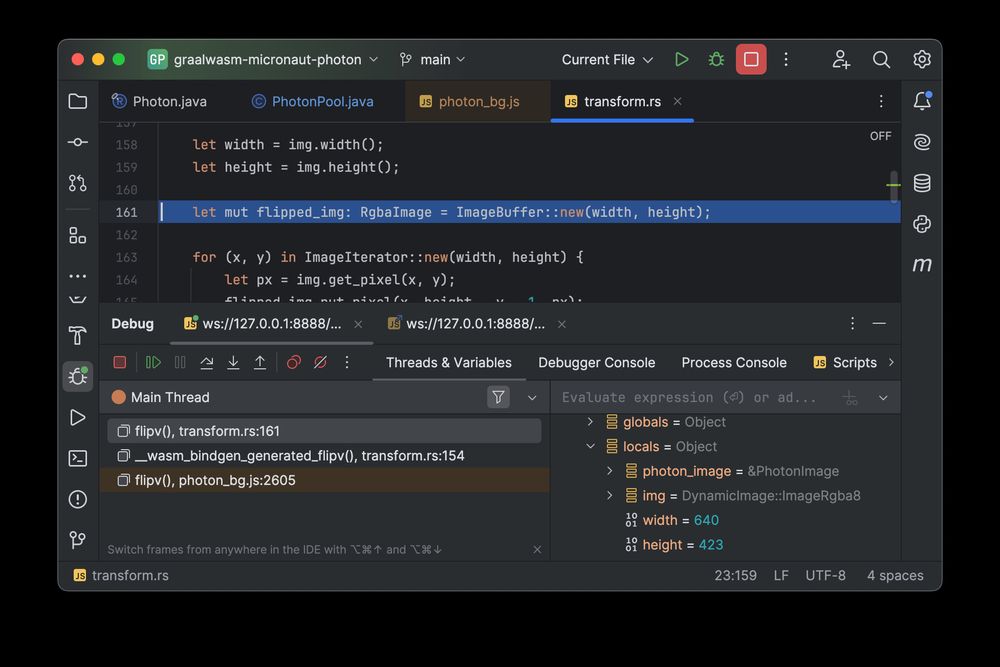
Task: Toggle the thread filter funnel button
Action: (498, 397)
